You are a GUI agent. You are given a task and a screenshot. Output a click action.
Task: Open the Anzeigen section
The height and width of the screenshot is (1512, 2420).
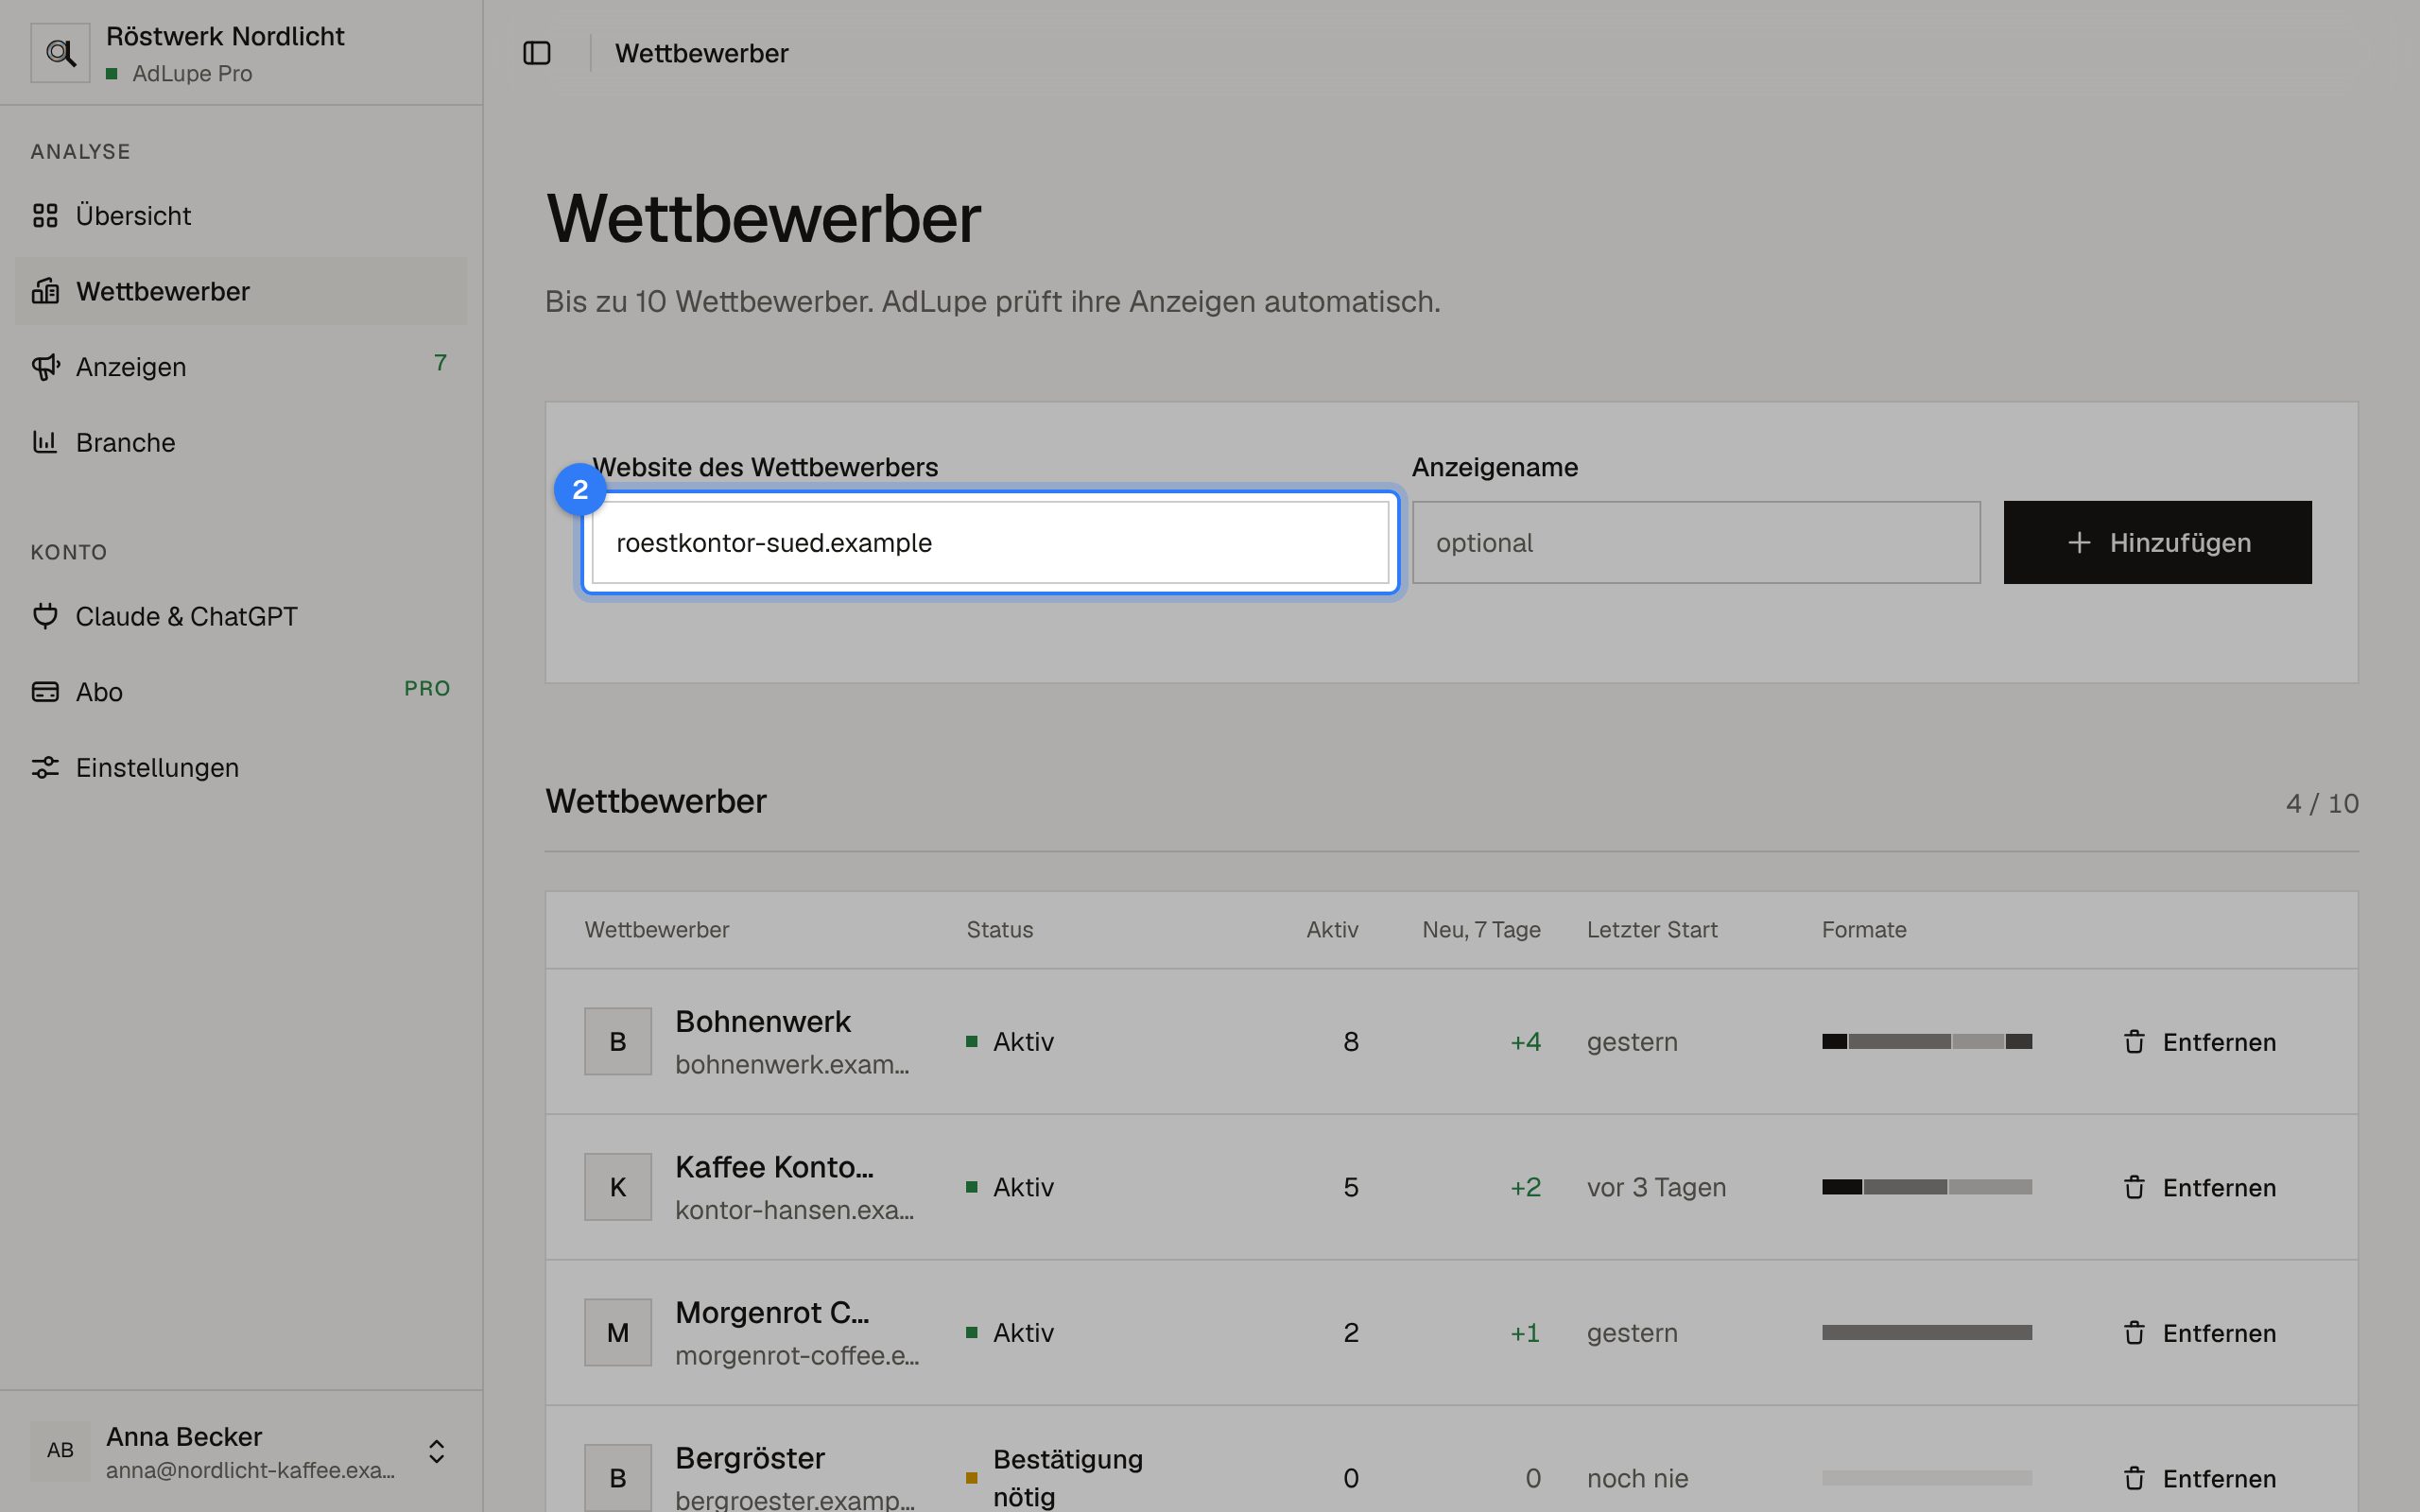[240, 367]
